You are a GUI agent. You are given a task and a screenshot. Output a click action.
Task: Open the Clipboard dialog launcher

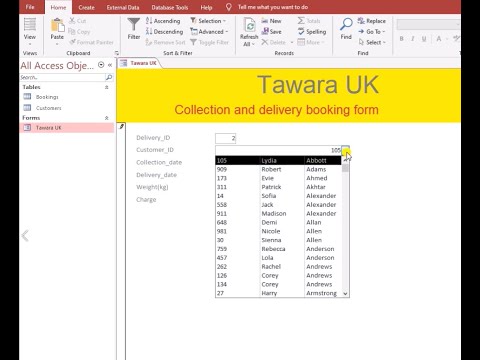coord(117,53)
